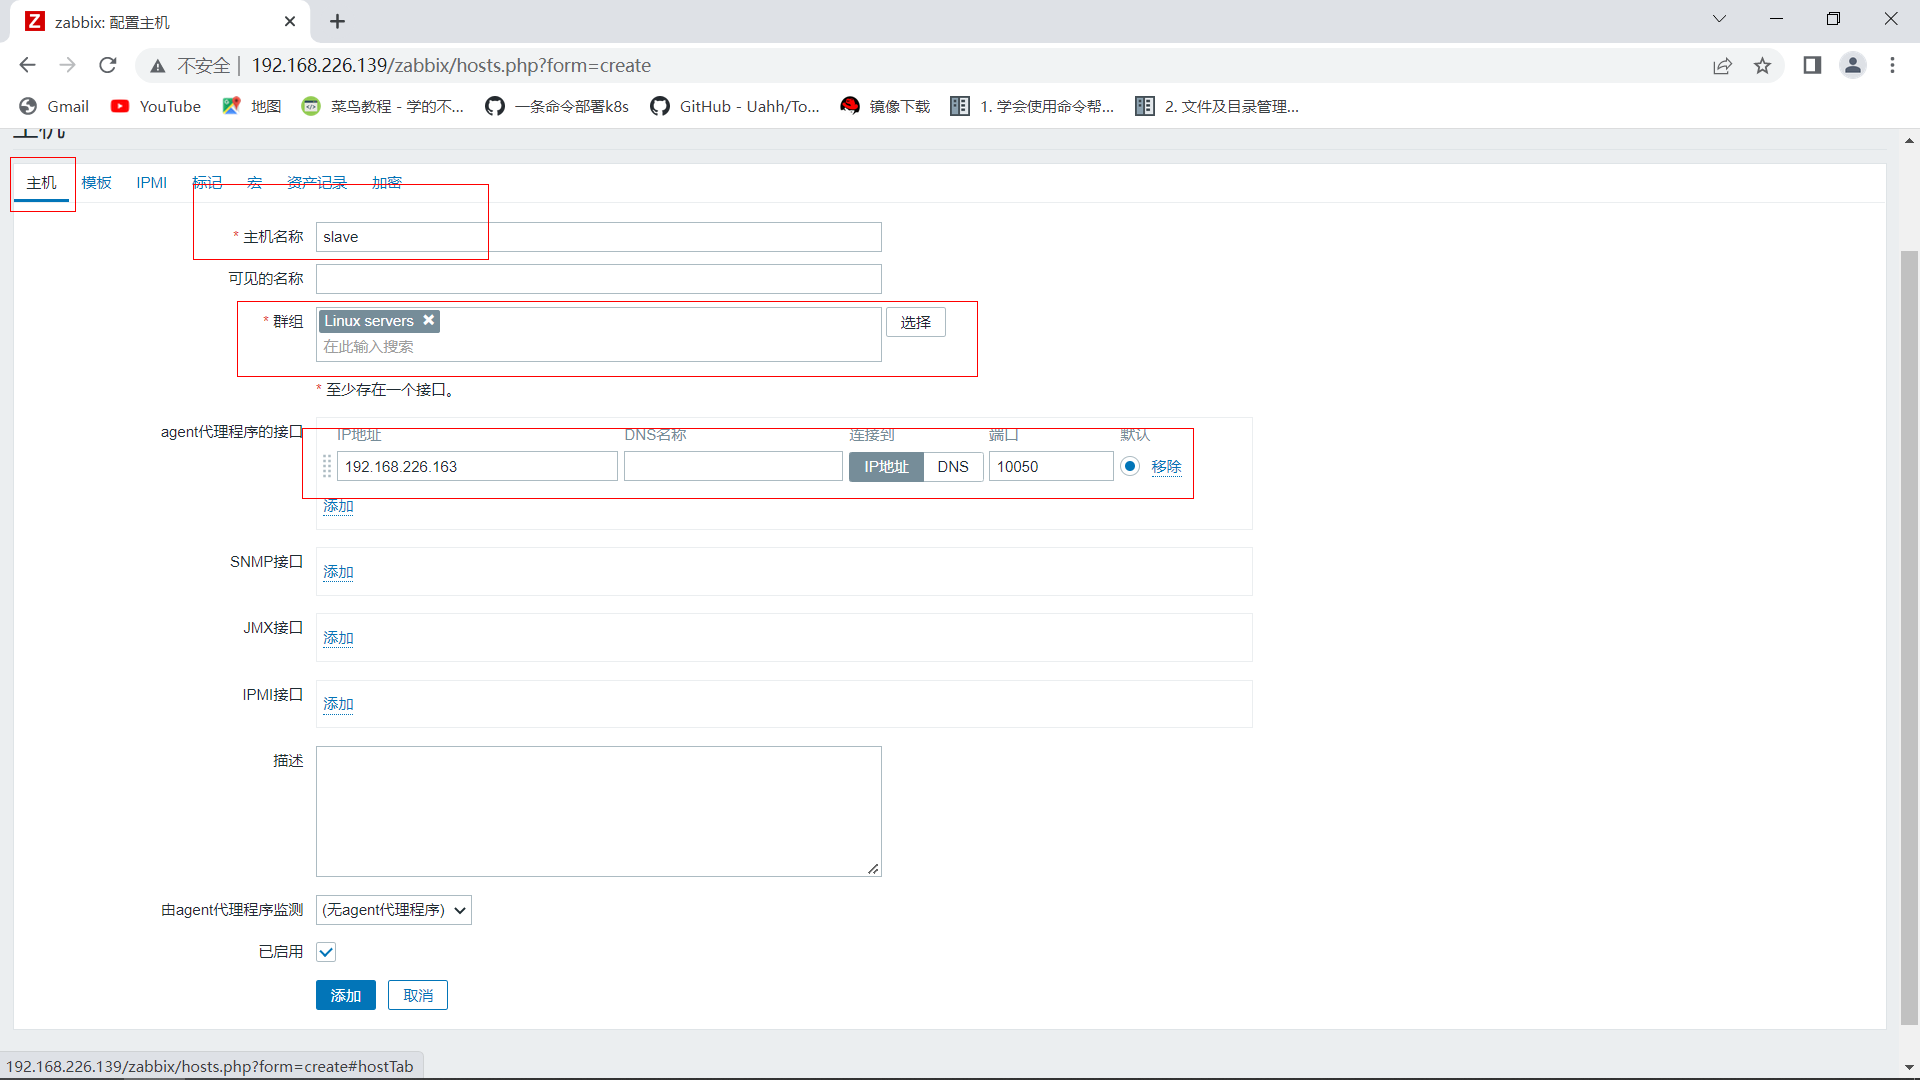Remove Linux servers group tag
The height and width of the screenshot is (1080, 1920).
(428, 320)
